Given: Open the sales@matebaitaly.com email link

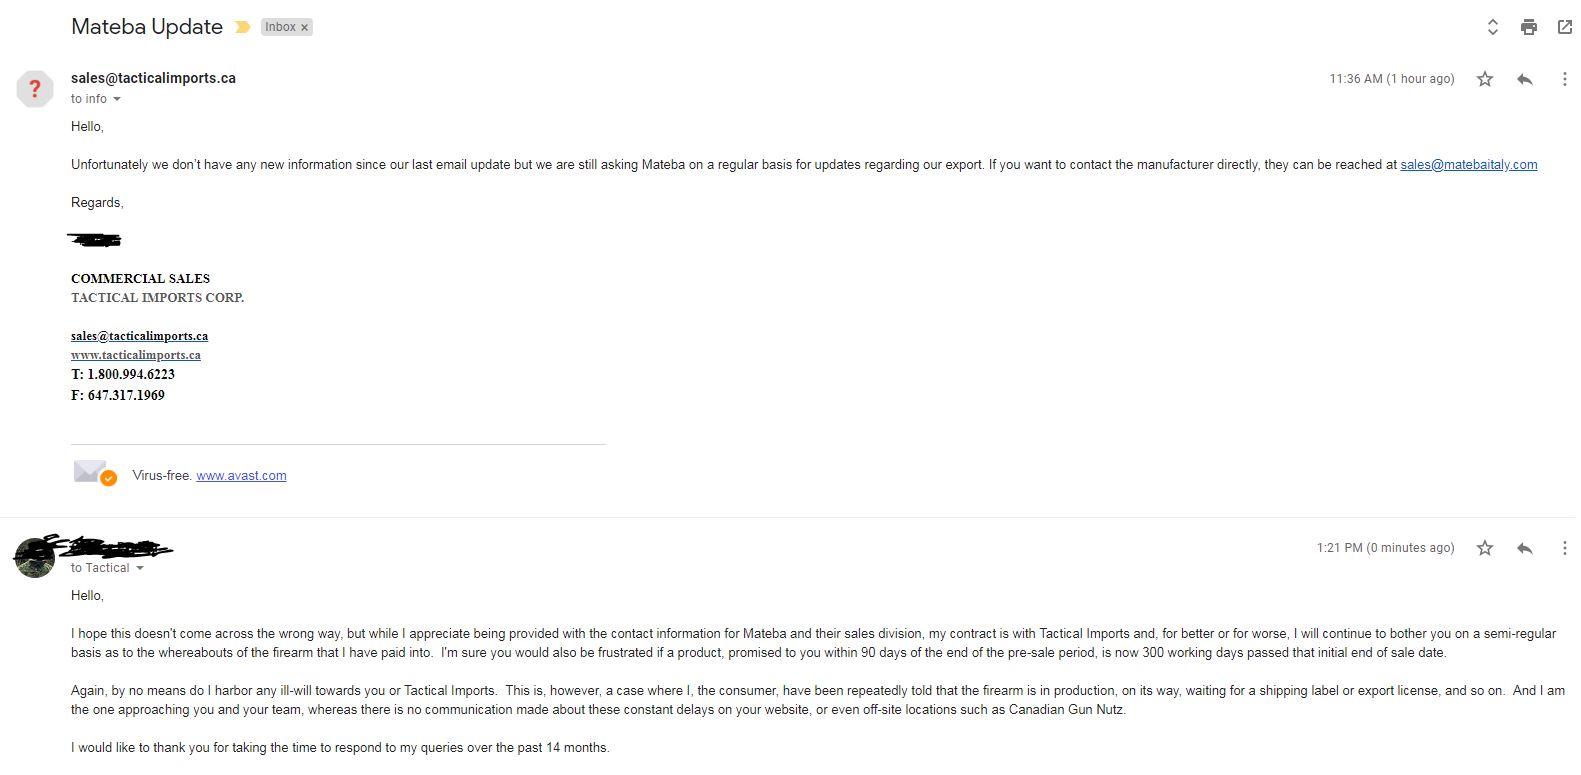Looking at the screenshot, I should pos(1469,165).
